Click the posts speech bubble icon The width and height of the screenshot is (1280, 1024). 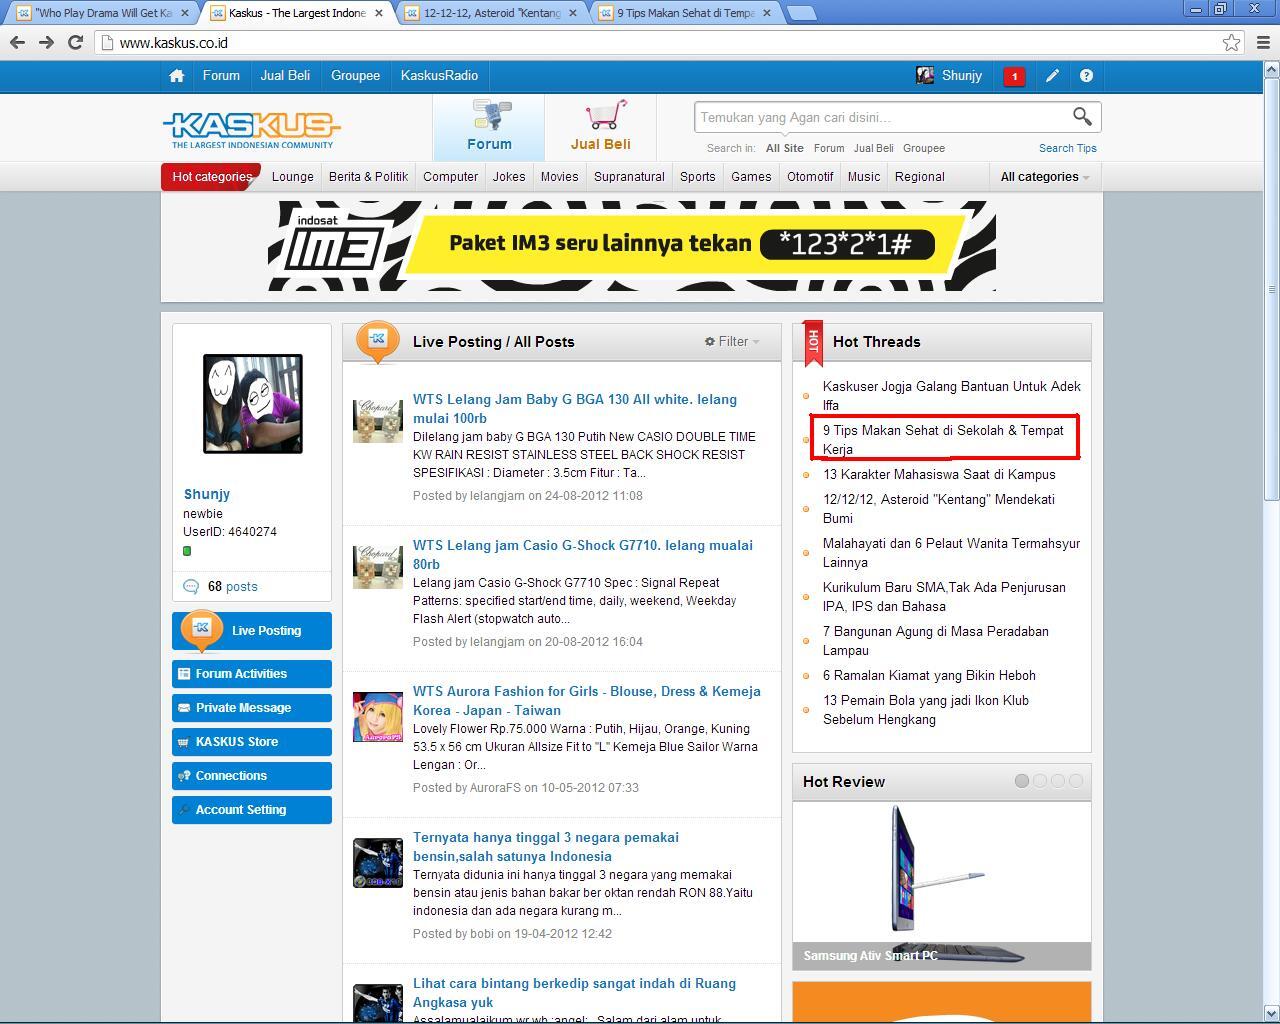pos(191,586)
